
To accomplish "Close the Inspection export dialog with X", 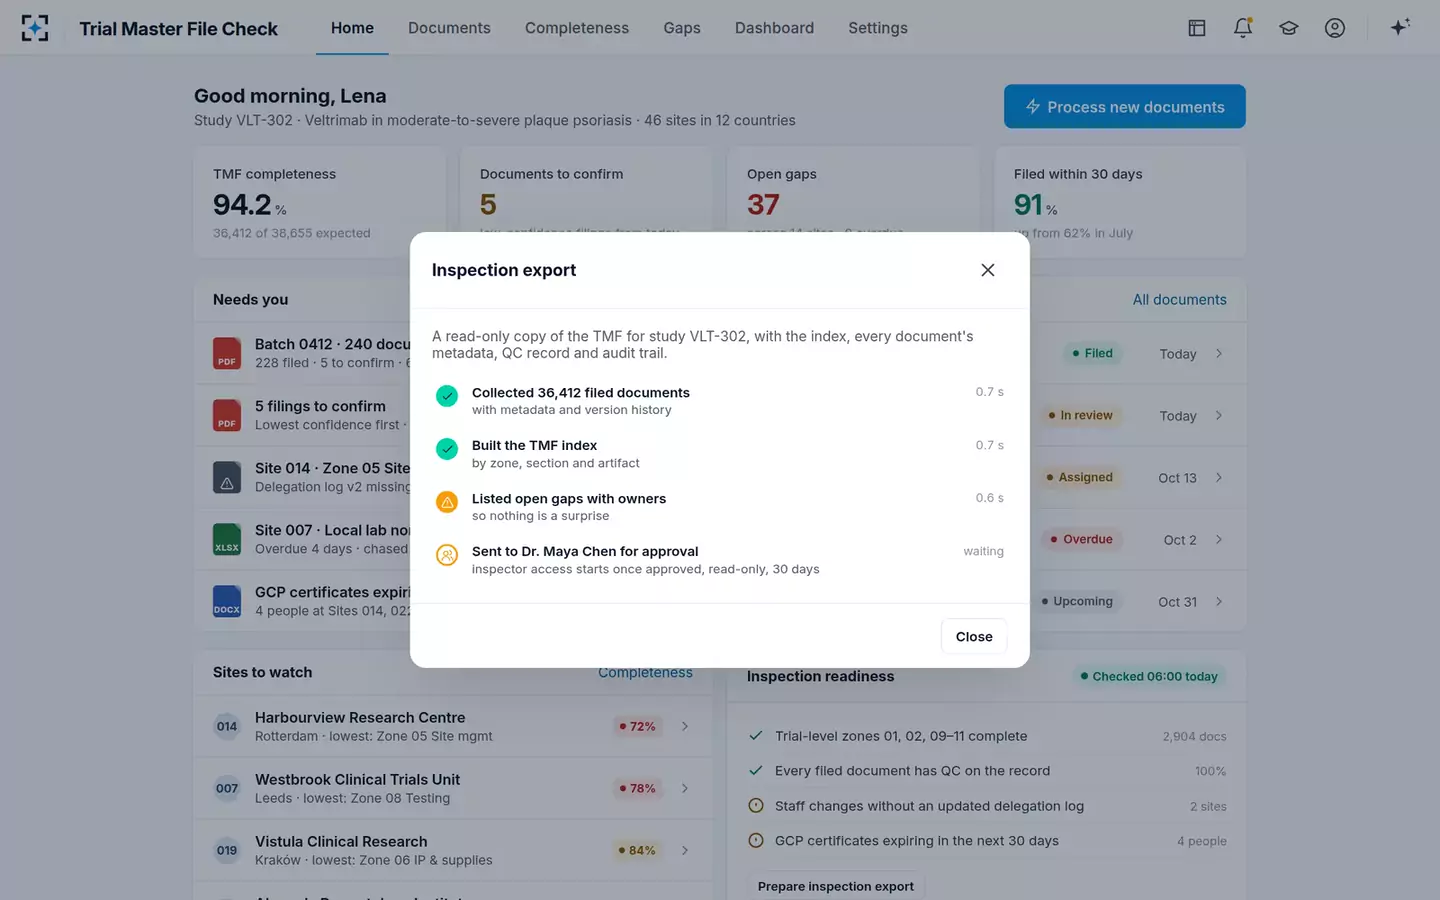I will coord(988,270).
